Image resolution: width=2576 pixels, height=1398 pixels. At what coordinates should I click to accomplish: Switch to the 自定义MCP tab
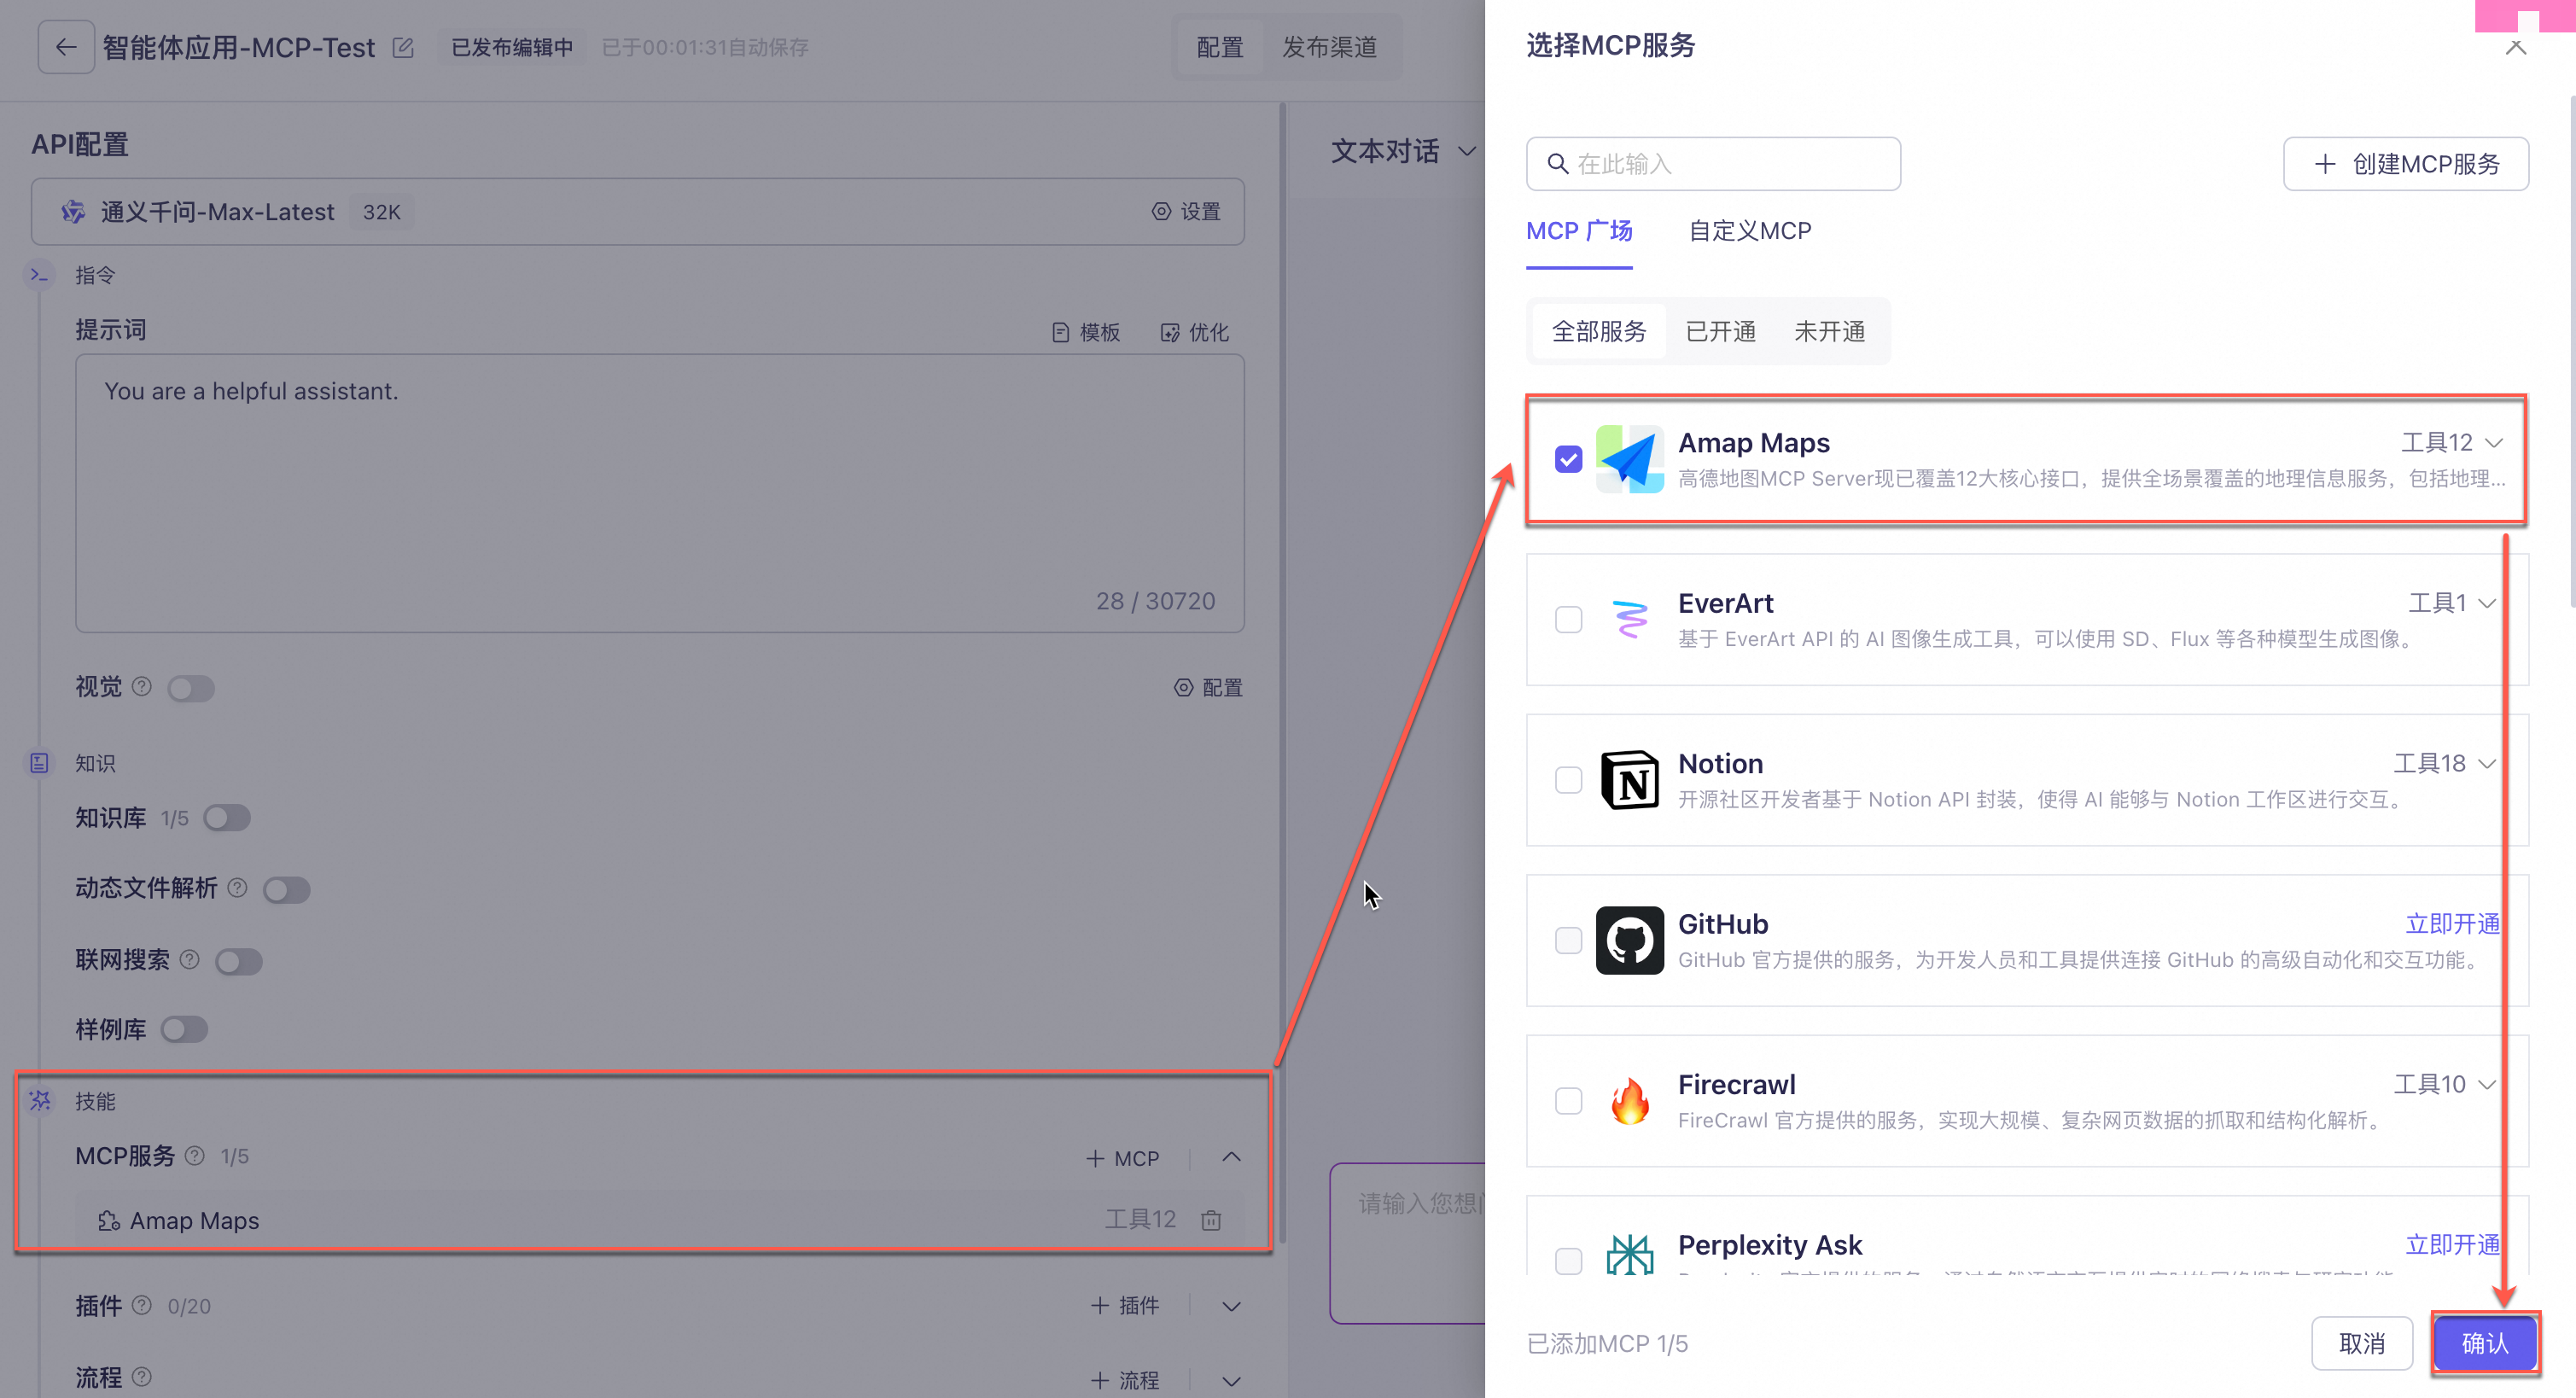click(x=1749, y=231)
